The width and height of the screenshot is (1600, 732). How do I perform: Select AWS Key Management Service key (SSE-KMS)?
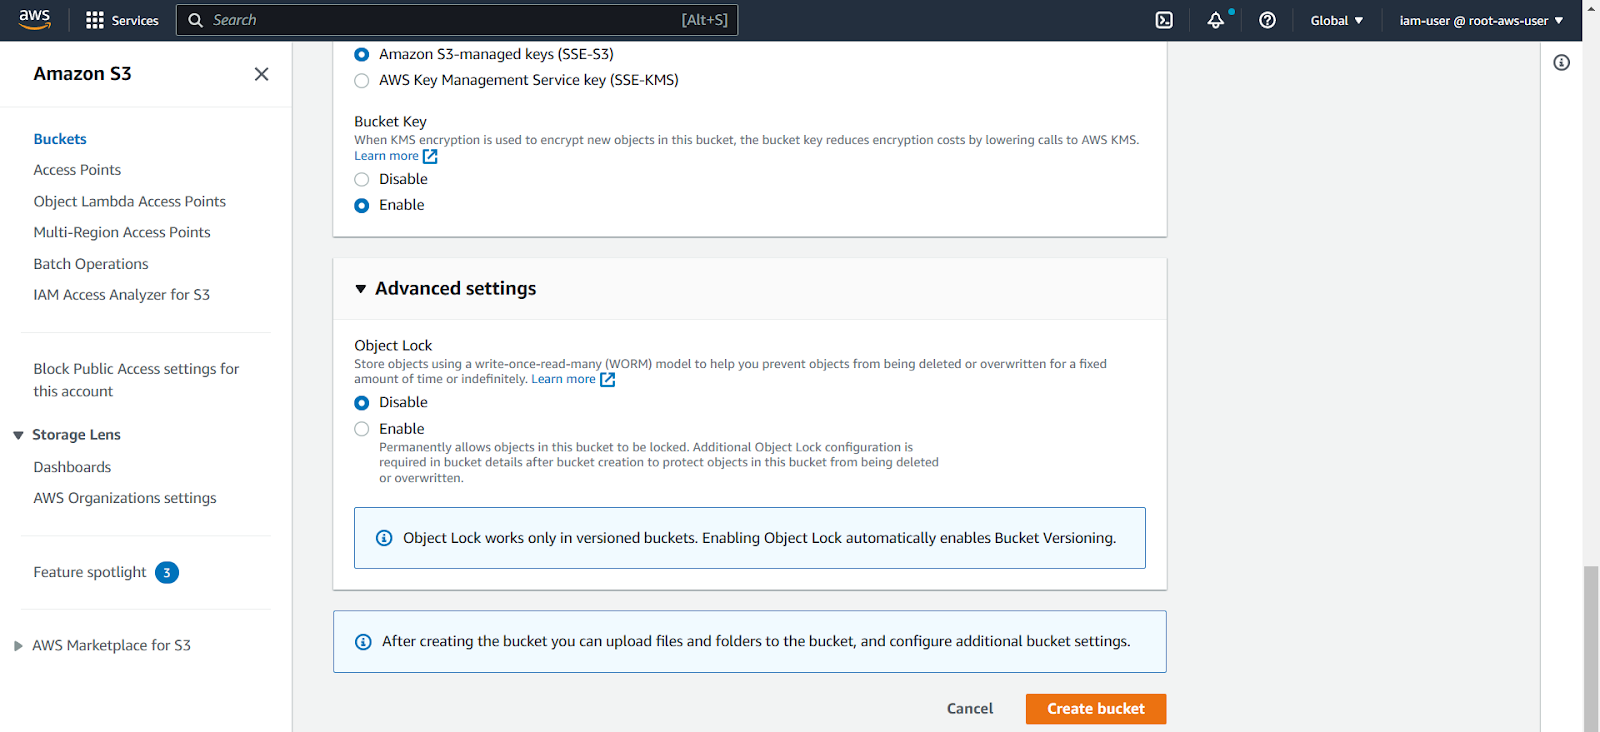point(362,81)
